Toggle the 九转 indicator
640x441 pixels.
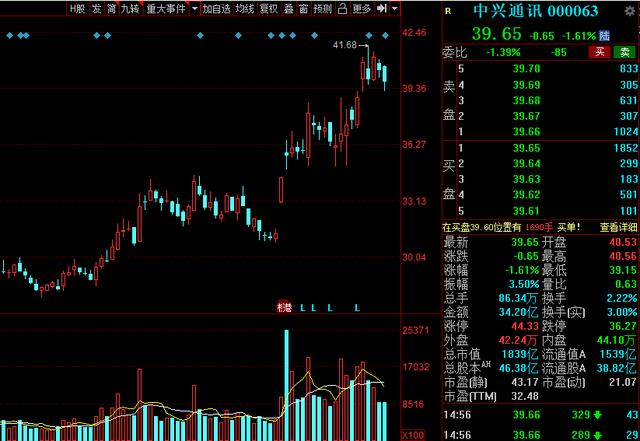click(130, 9)
